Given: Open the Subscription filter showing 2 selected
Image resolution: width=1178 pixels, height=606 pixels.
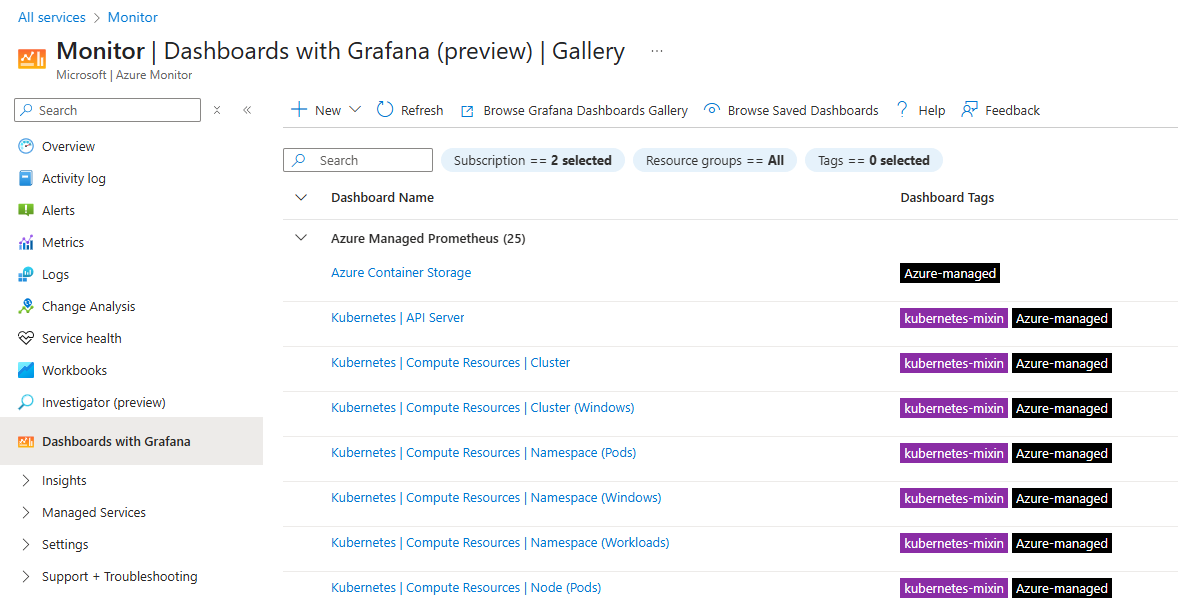Looking at the screenshot, I should [533, 160].
